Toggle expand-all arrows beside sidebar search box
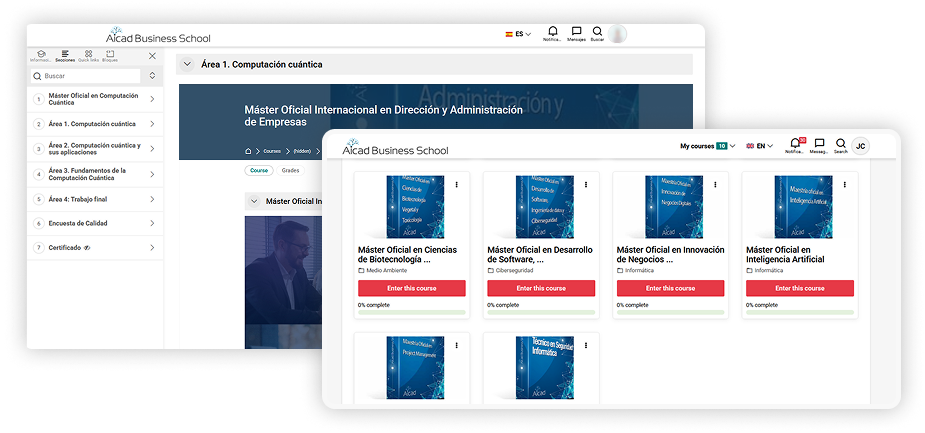This screenshot has height=433, width=925. click(x=152, y=76)
